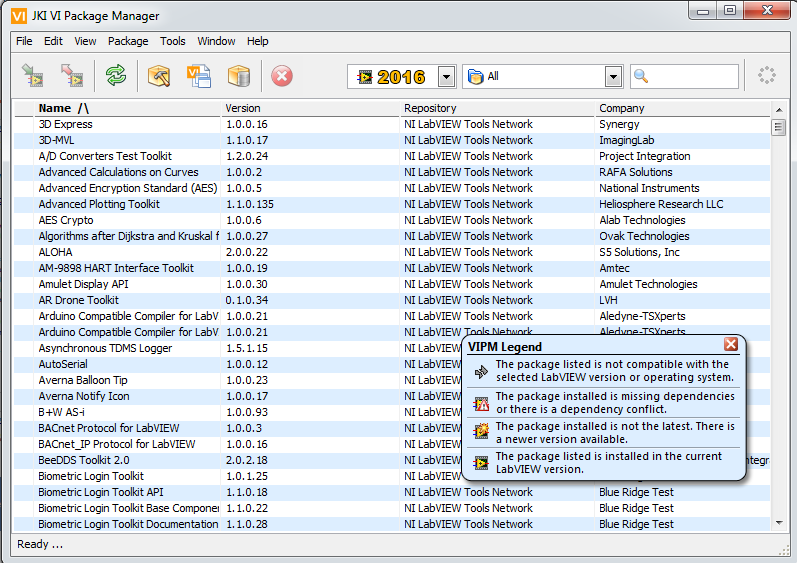
Task: Select A/D Converters Test Toolkit
Action: point(391,157)
